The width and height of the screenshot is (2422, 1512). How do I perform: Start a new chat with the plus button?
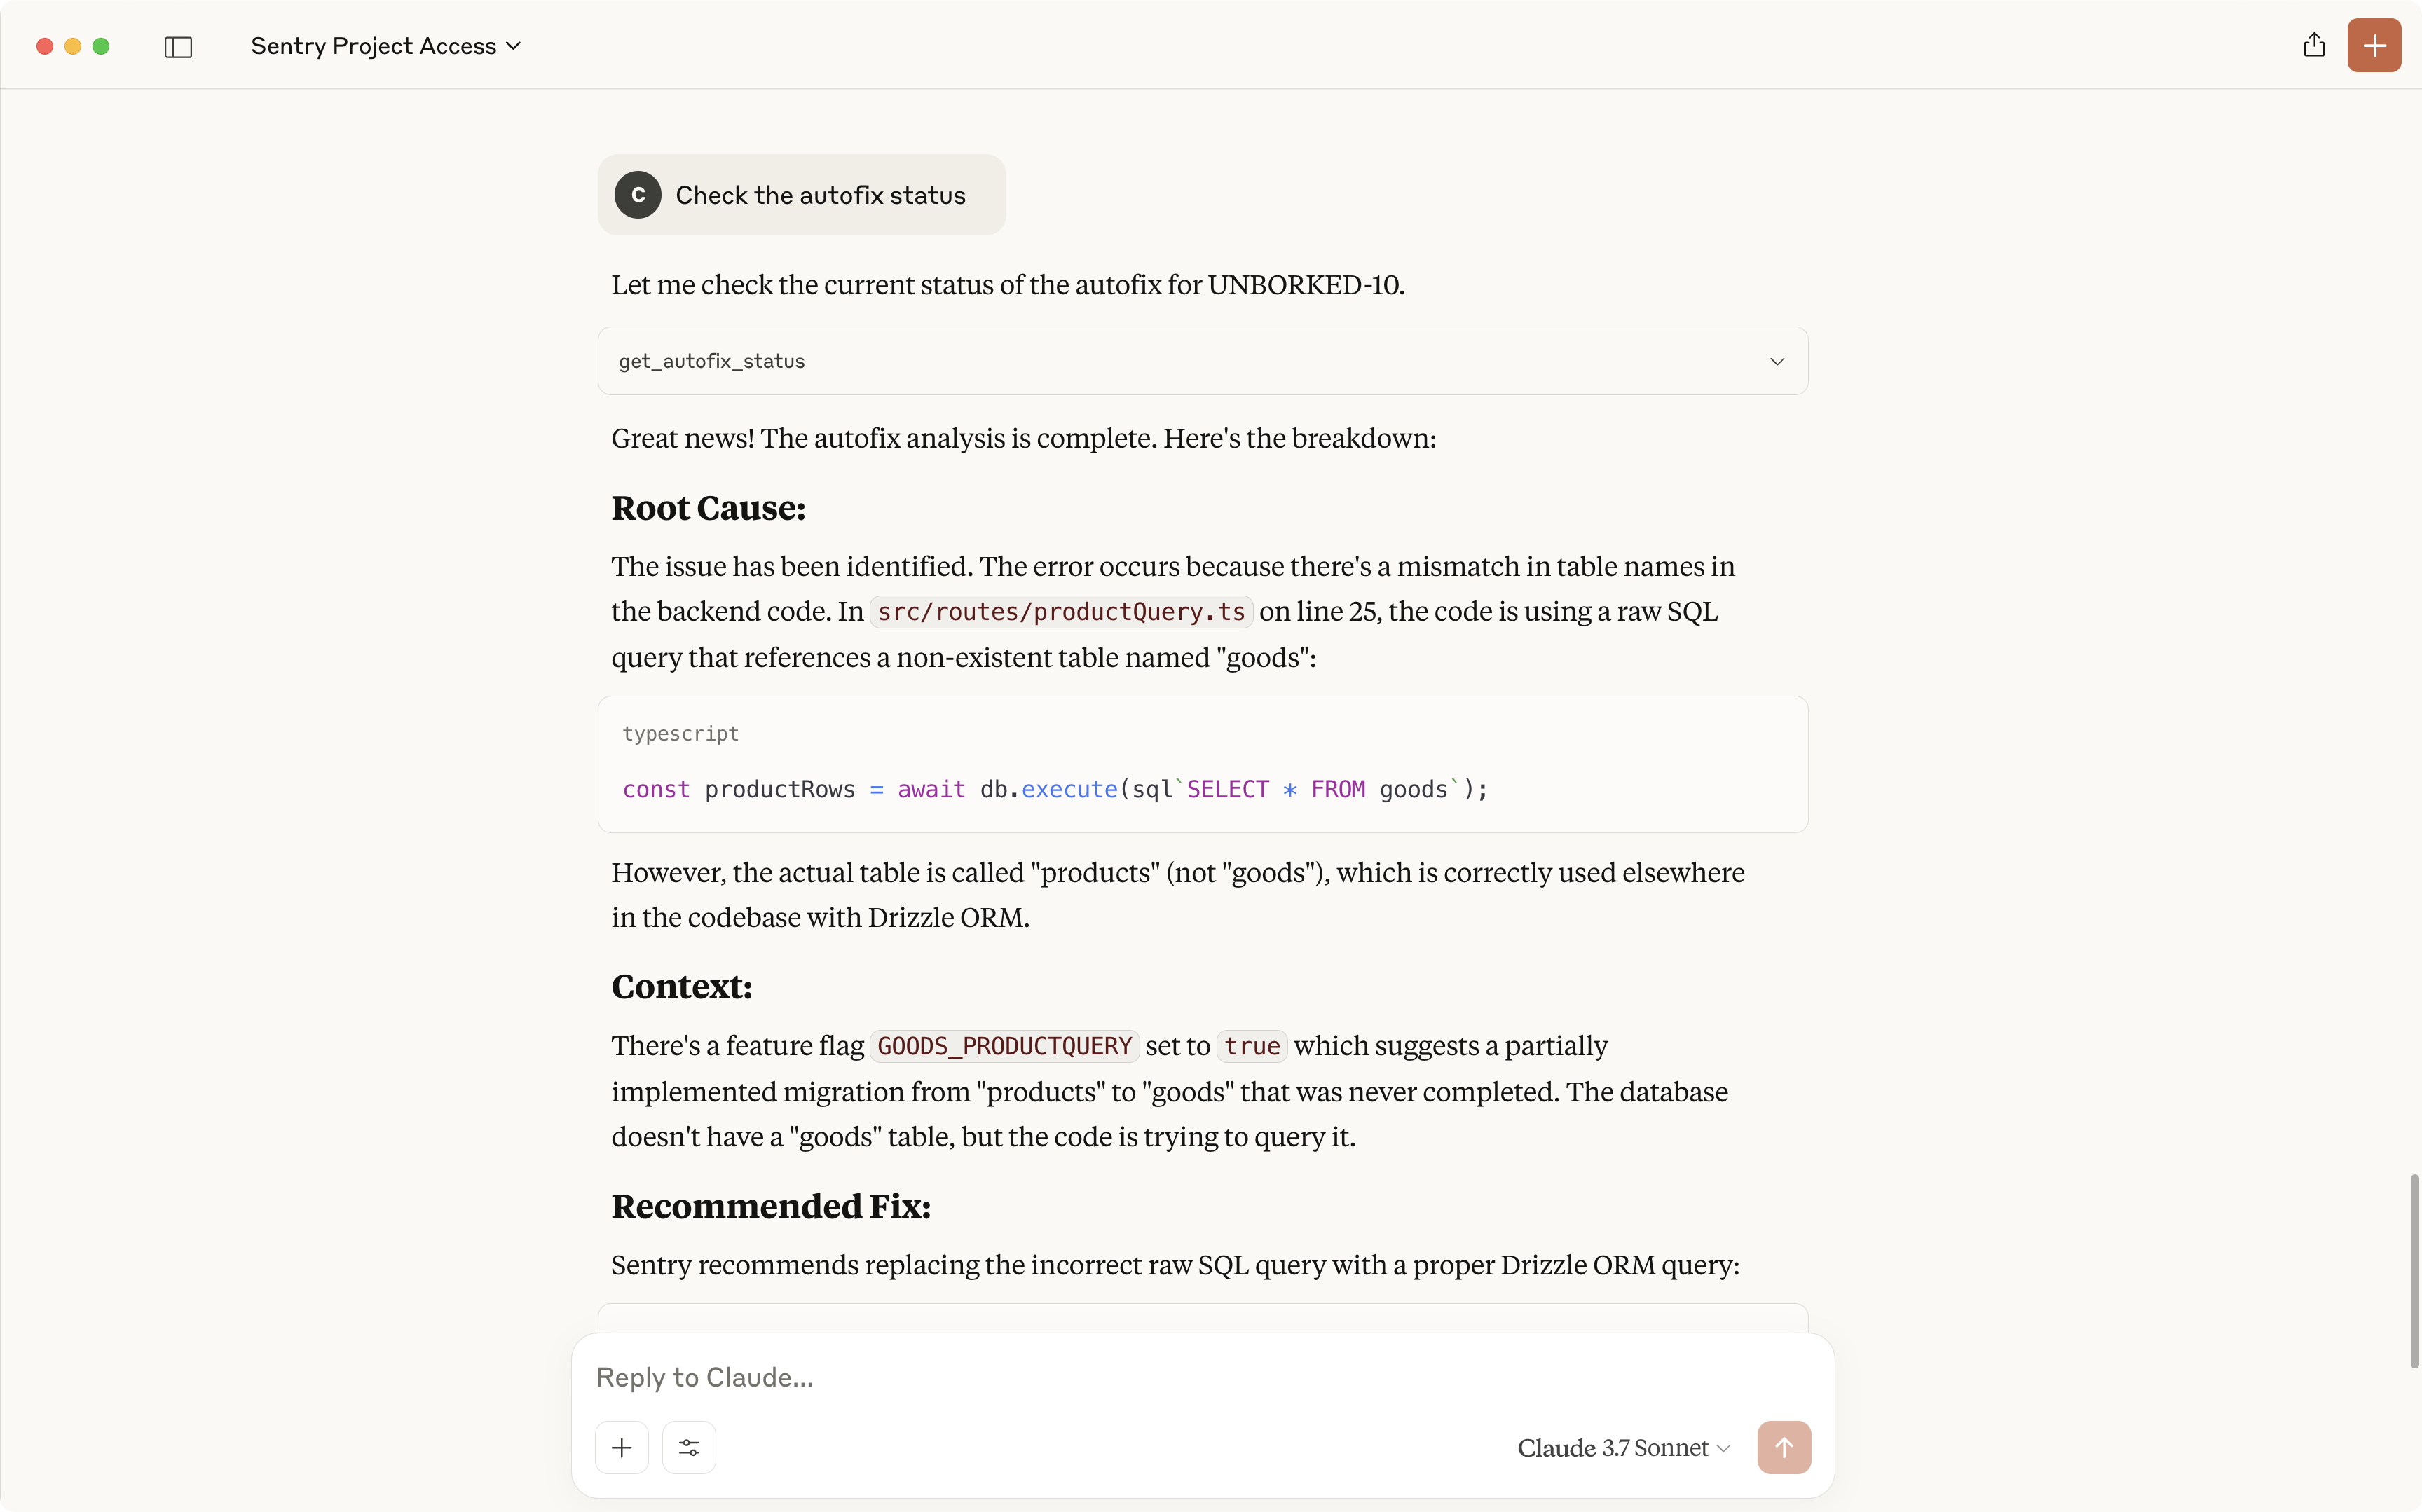[x=2373, y=45]
